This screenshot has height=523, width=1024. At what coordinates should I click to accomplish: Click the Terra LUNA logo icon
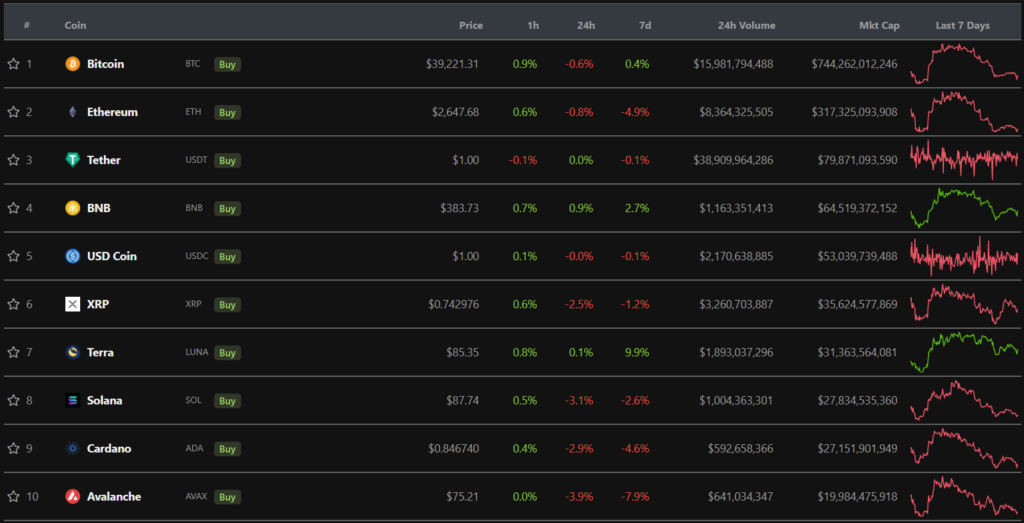click(x=72, y=352)
